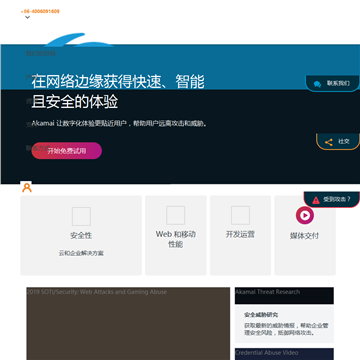Click the Akamai wave logo
Image resolution: width=360 pixels, height=360 pixels.
click(x=79, y=39)
